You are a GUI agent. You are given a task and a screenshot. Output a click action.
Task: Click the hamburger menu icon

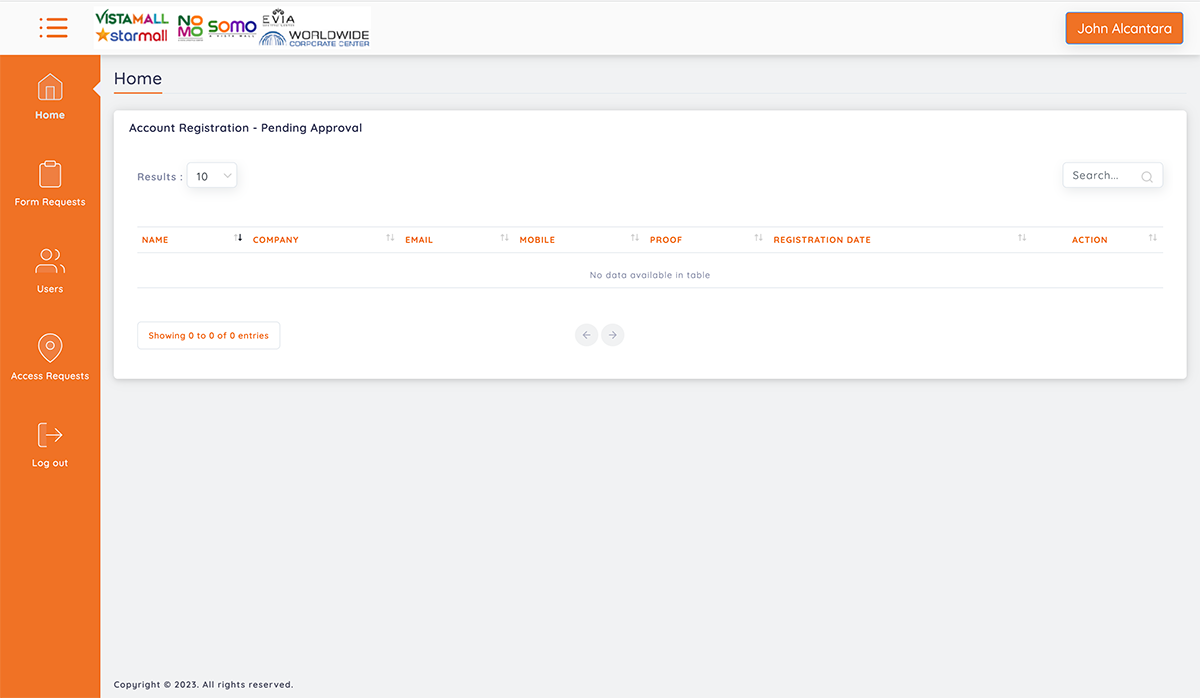click(x=53, y=28)
